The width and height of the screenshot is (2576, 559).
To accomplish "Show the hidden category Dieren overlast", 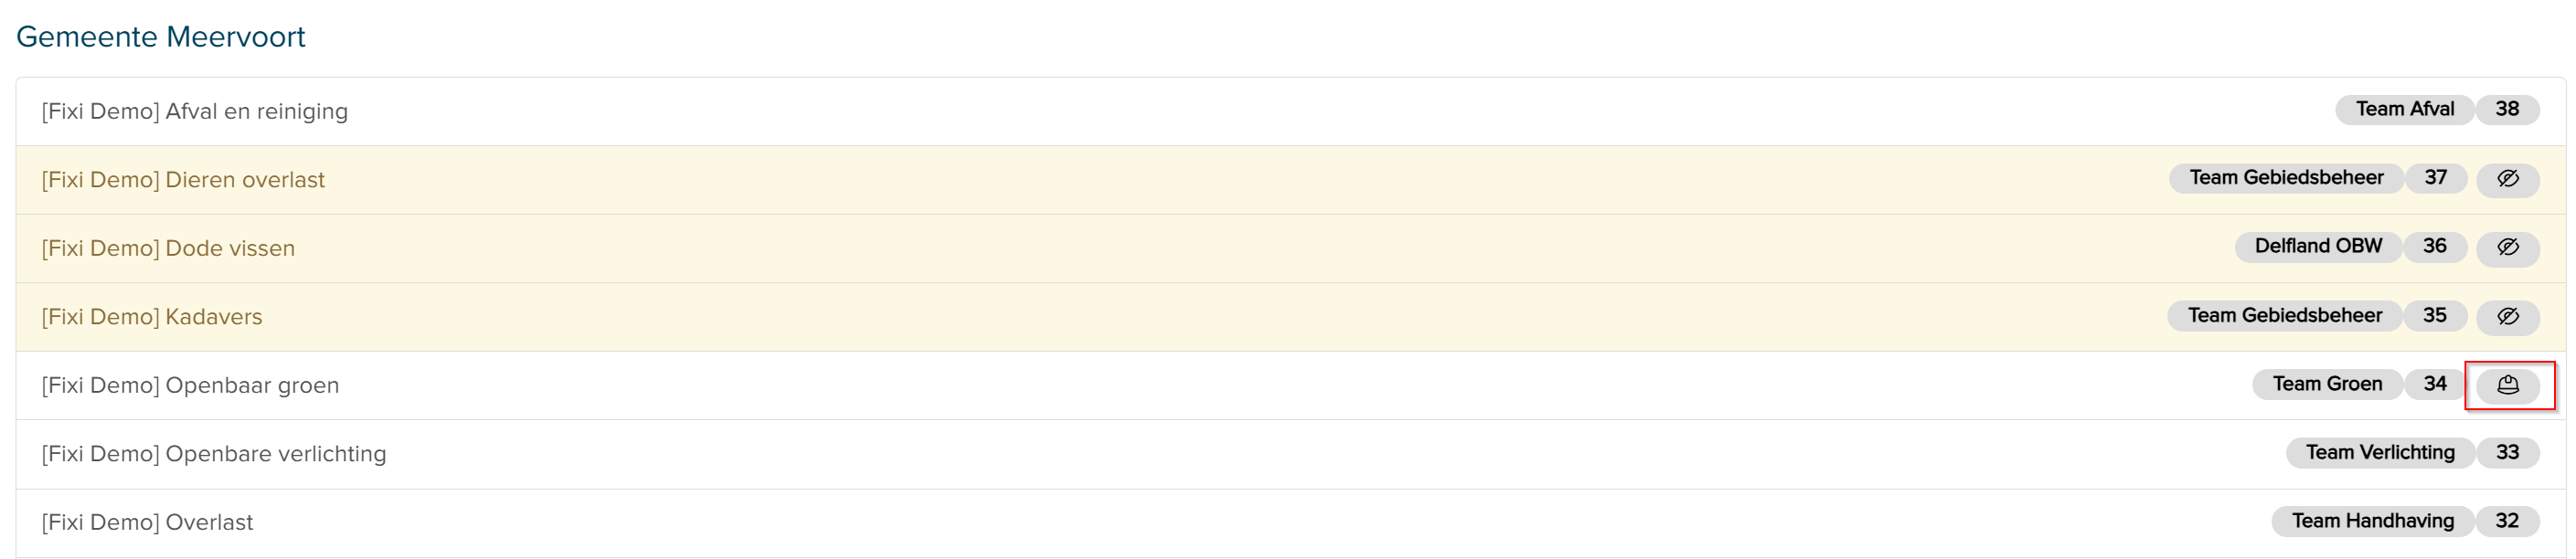I will (x=2511, y=178).
